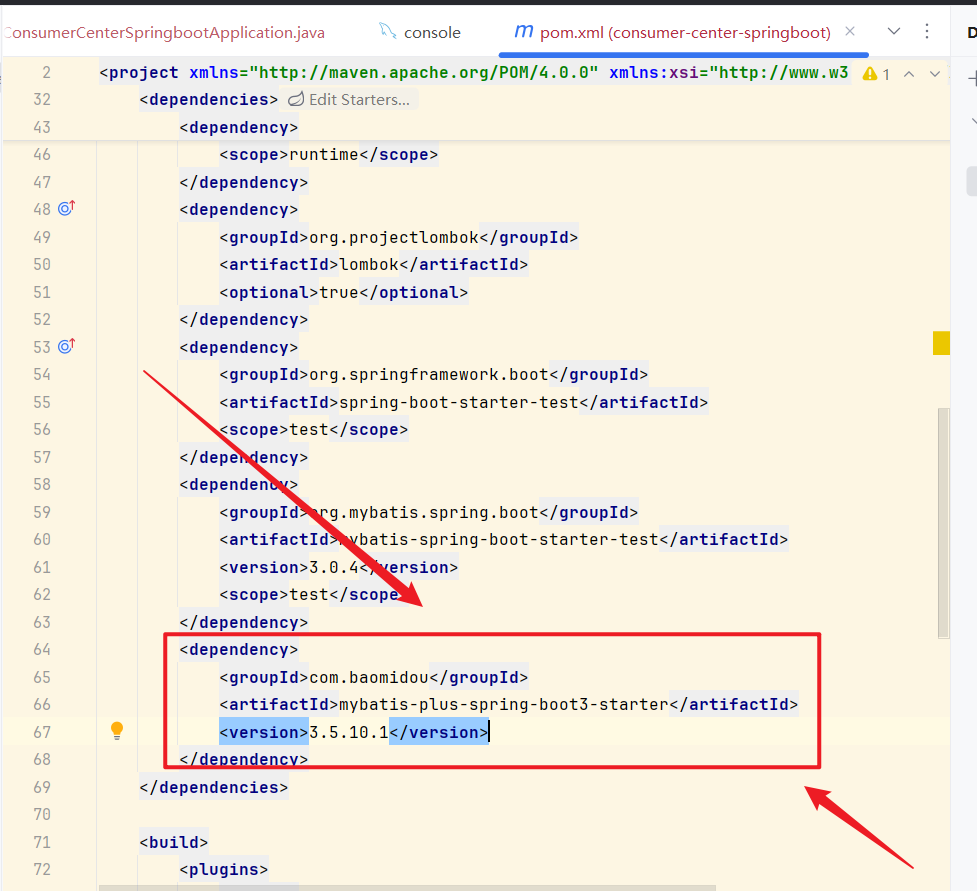Viewport: 977px width, 891px height.
Task: Click the horizontal scrollbar at editor bottom
Action: pos(407,887)
